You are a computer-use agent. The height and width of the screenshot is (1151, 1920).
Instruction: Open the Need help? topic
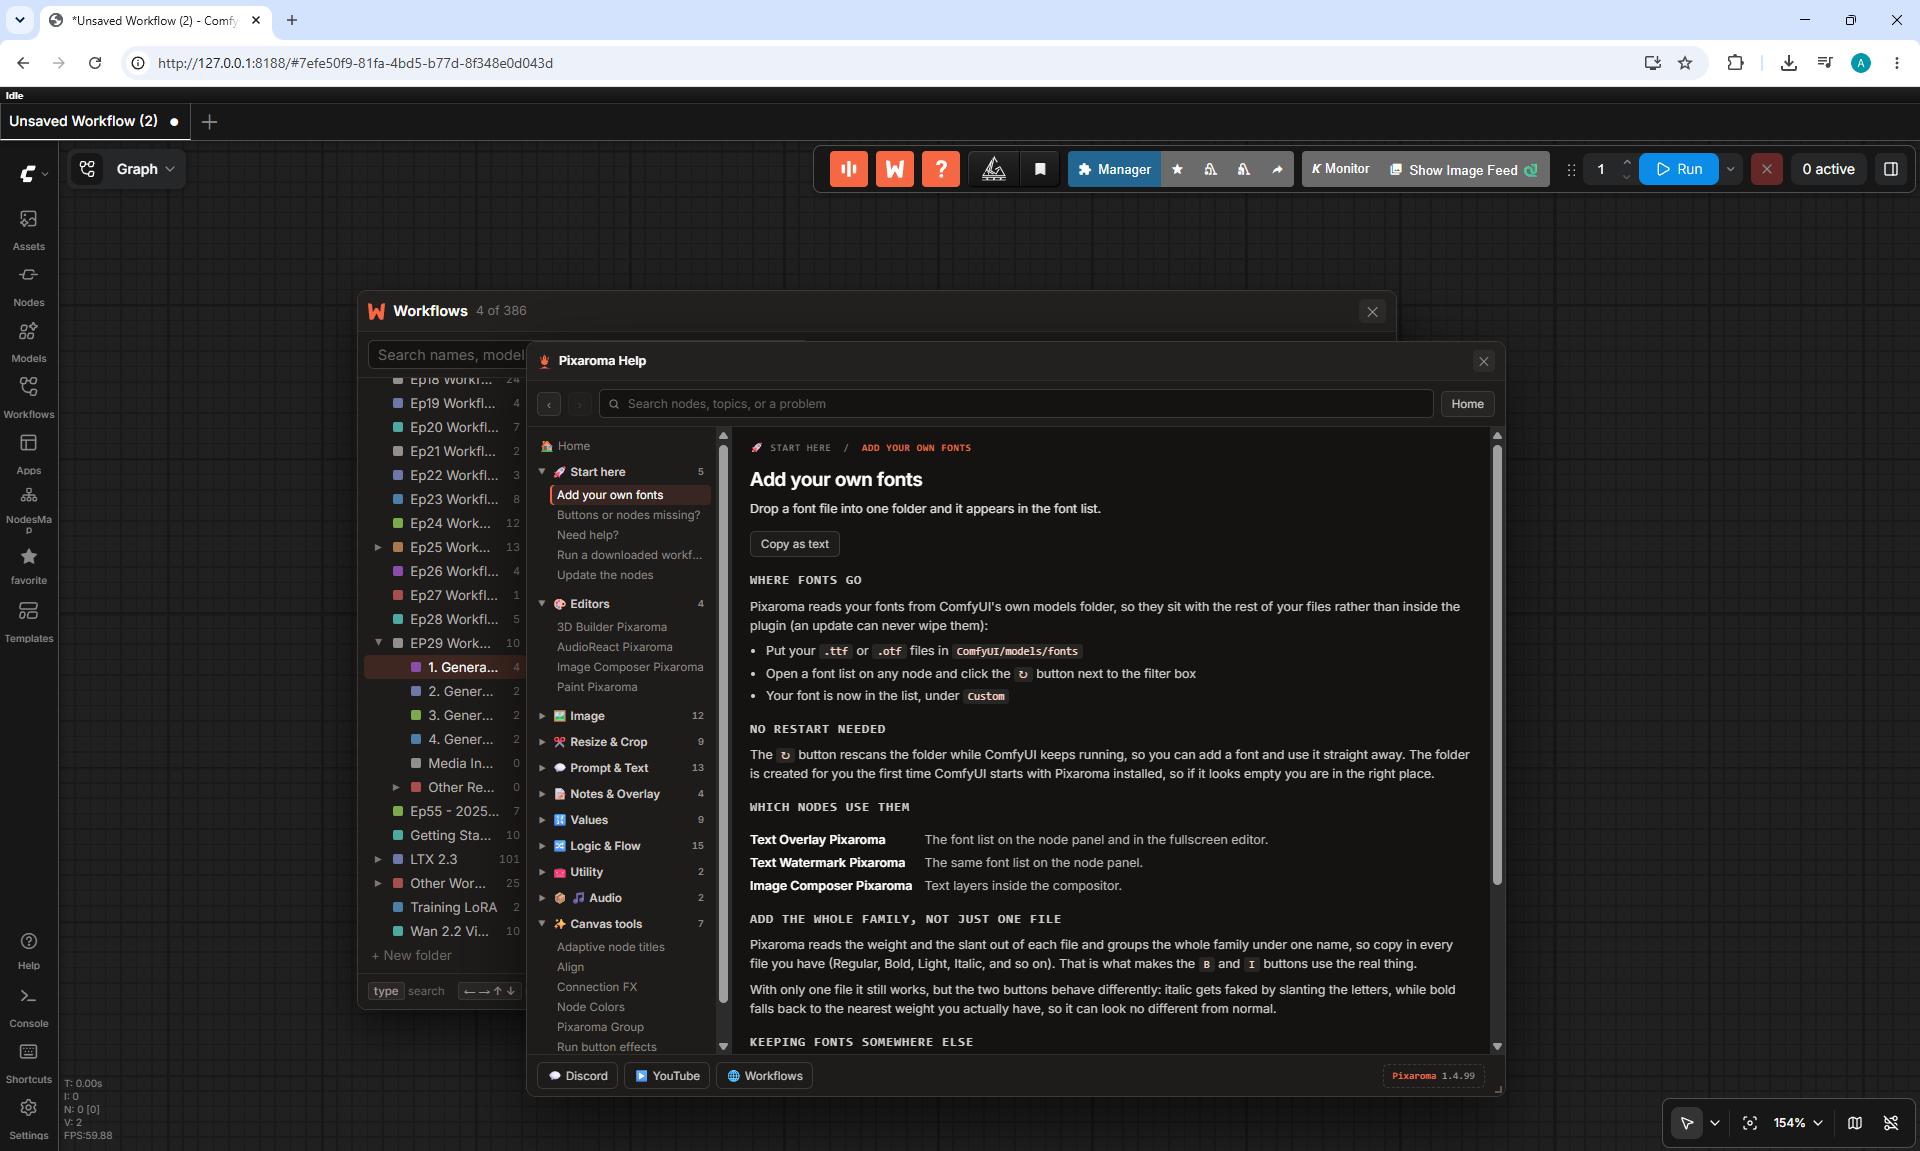coord(587,535)
